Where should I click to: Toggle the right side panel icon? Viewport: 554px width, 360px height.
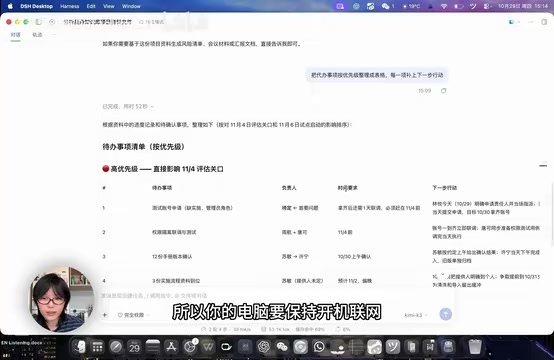pyautogui.click(x=544, y=22)
